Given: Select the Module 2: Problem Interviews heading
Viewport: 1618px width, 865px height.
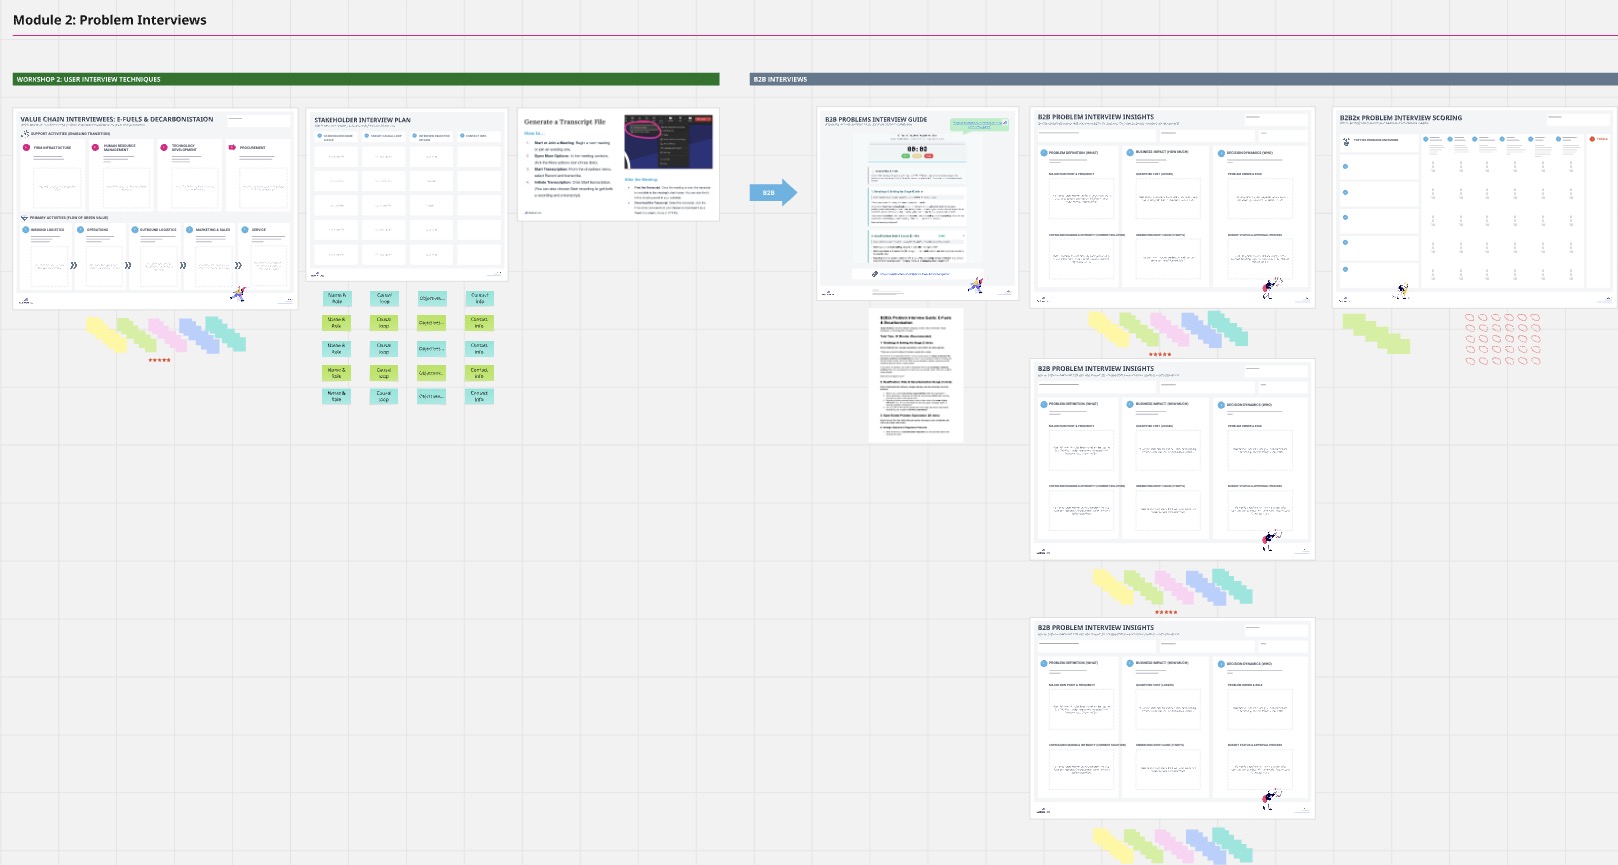Looking at the screenshot, I should click(110, 20).
